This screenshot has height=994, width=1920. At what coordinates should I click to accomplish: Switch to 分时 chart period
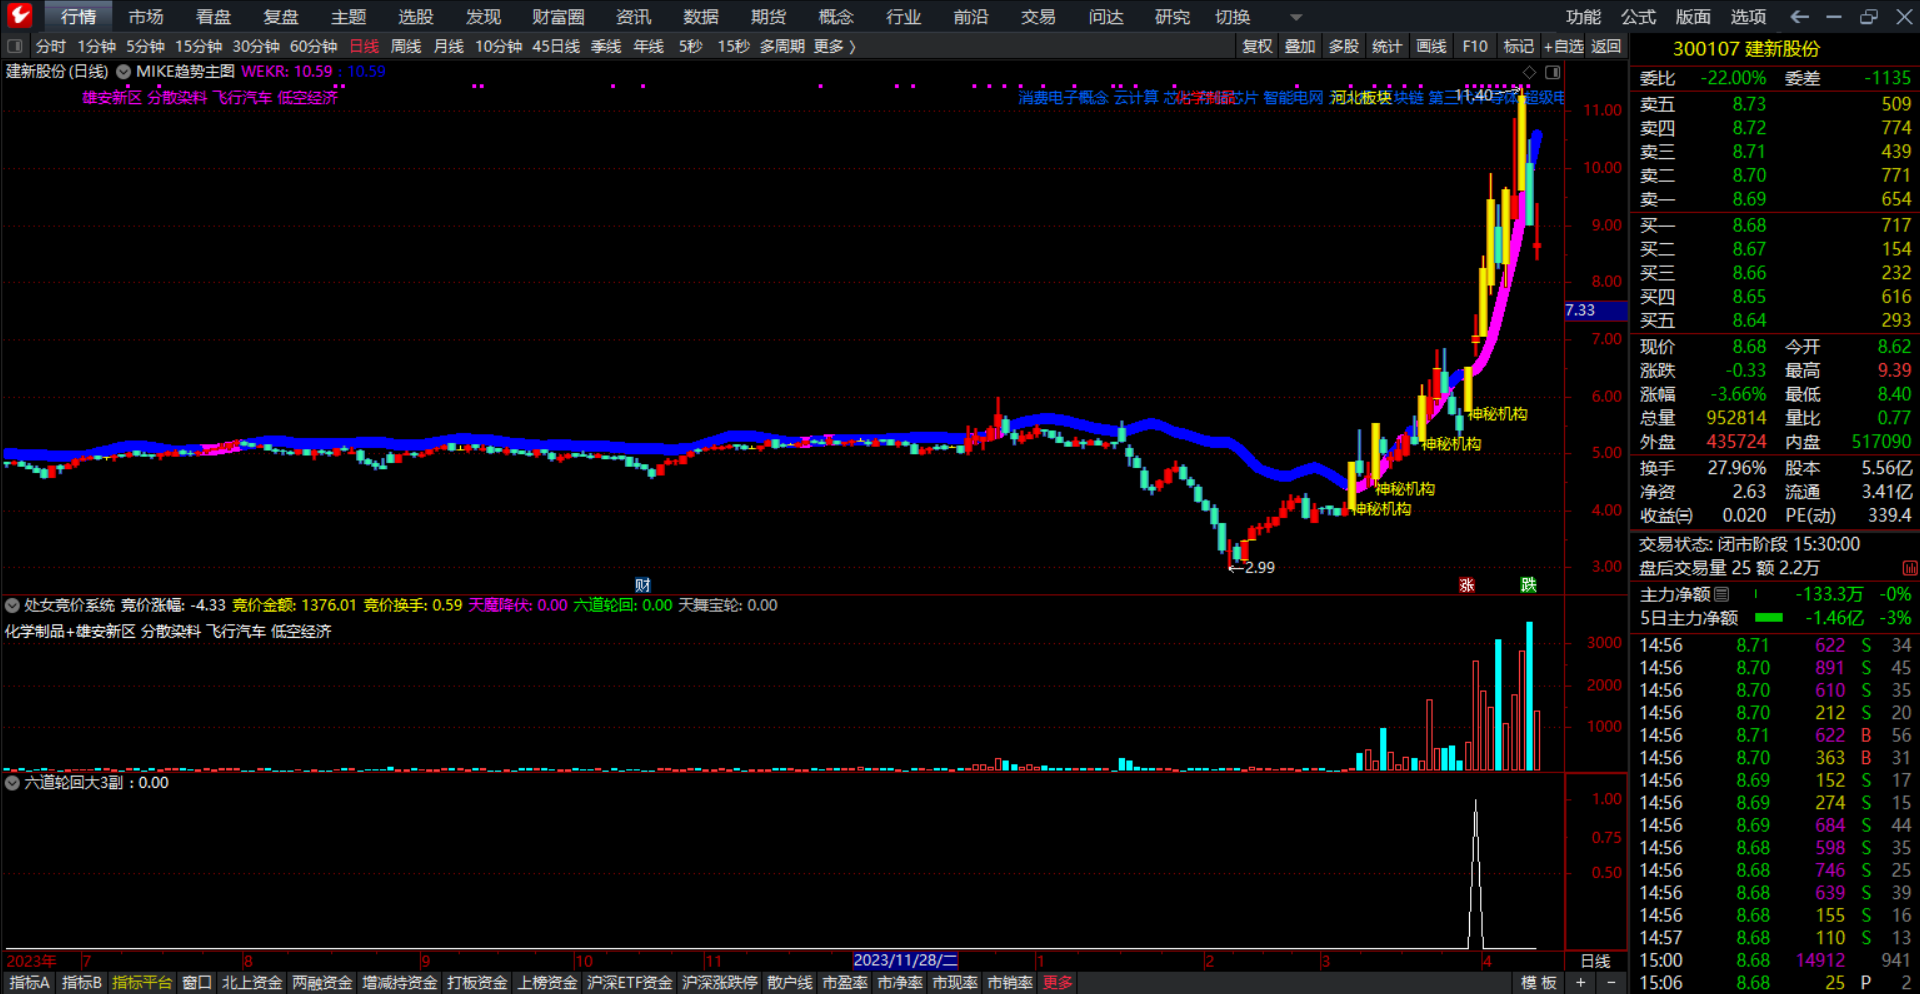[51, 46]
